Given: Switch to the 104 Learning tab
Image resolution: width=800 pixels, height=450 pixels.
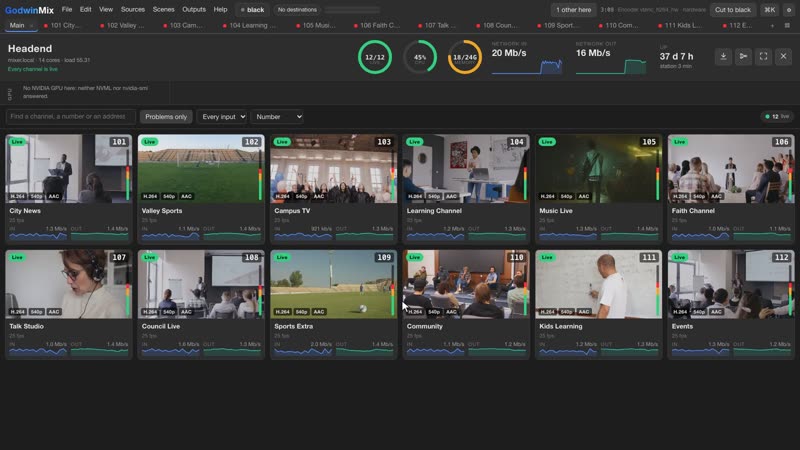Looking at the screenshot, I should (x=250, y=26).
